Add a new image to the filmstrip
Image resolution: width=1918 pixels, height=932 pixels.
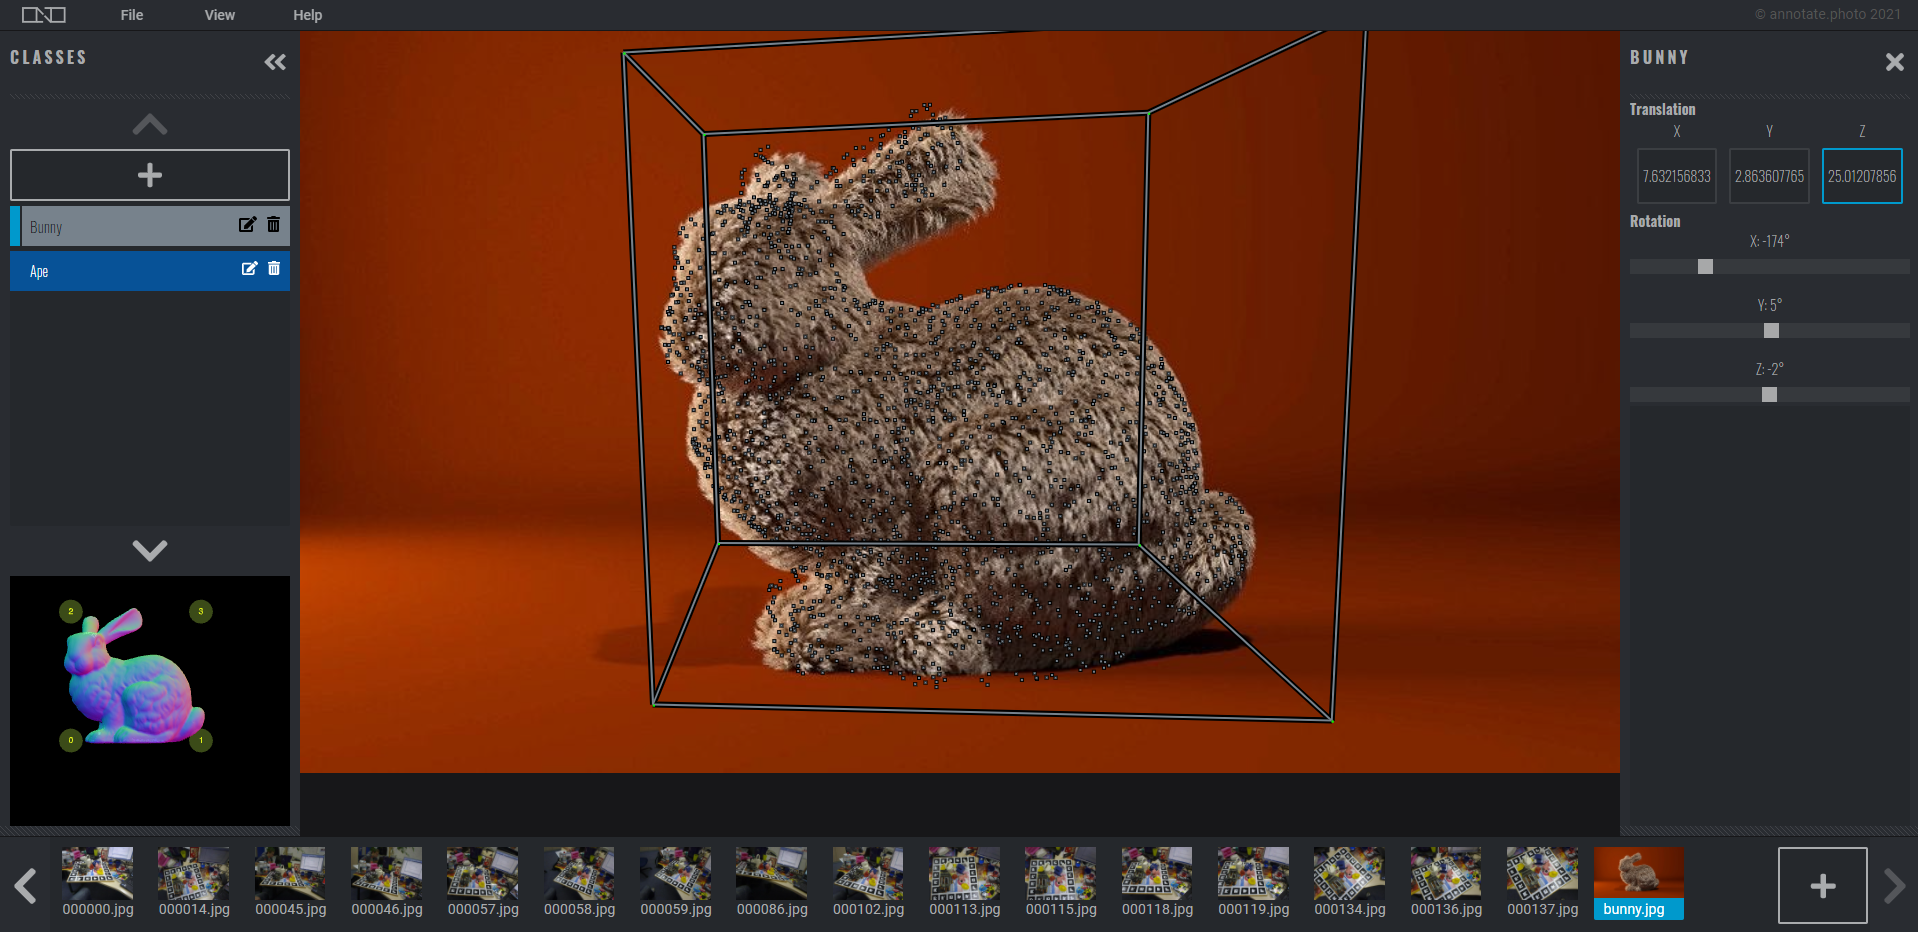coord(1822,885)
